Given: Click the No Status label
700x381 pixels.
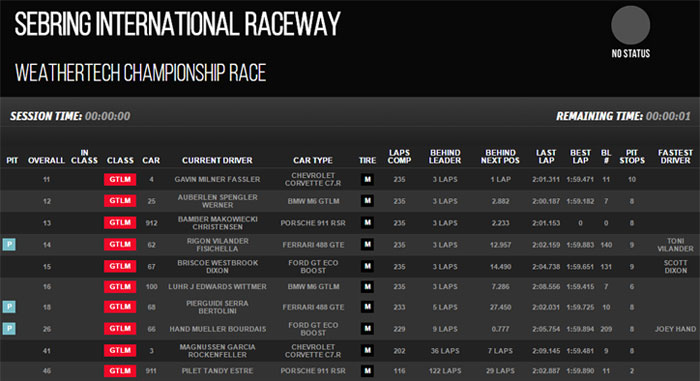Looking at the screenshot, I should point(630,54).
